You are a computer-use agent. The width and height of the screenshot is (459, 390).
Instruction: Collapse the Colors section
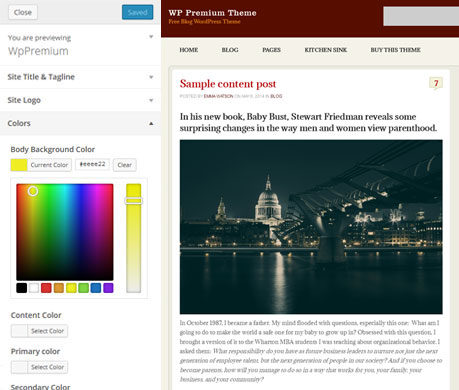point(80,123)
